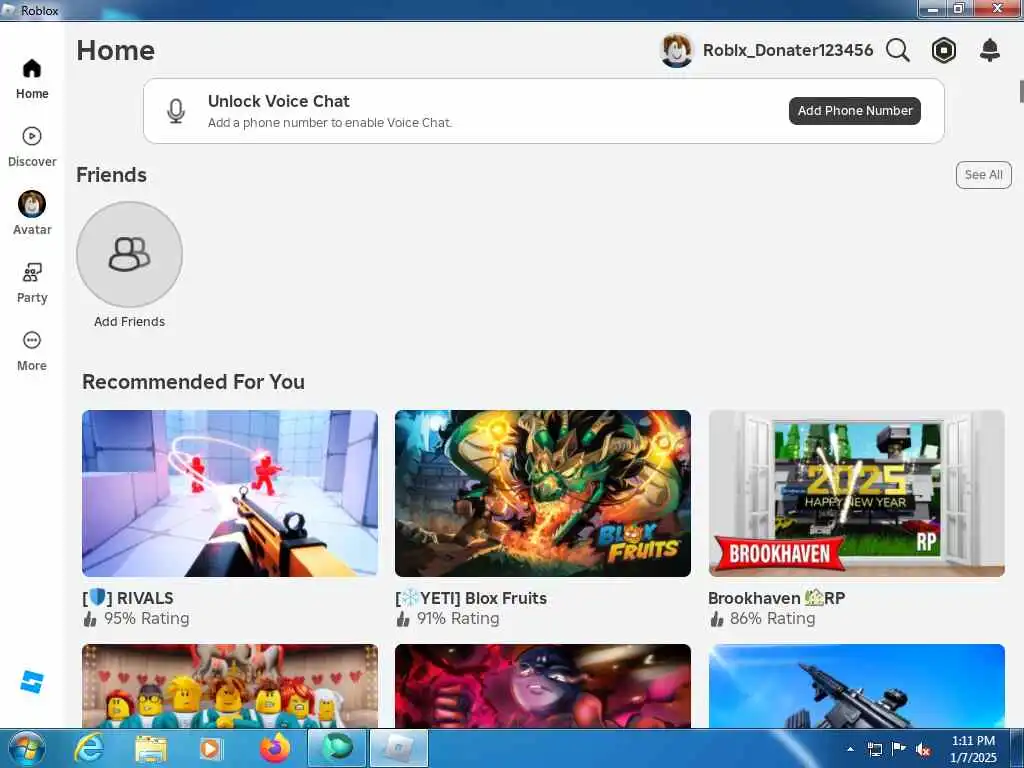The image size is (1024, 768).
Task: Click the Recommended For You heading
Action: (193, 381)
